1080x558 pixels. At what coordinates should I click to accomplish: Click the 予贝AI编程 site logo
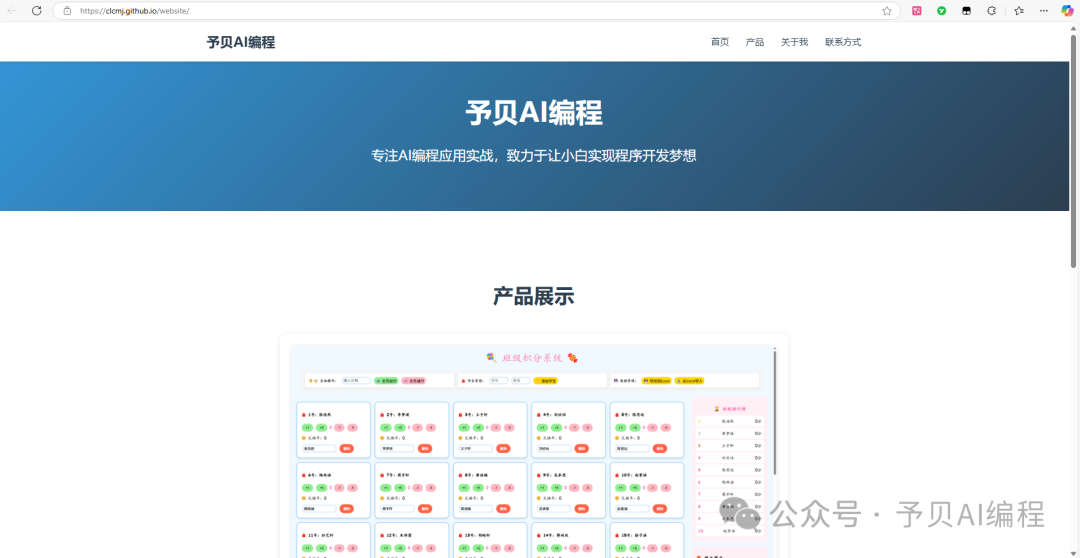tap(240, 42)
